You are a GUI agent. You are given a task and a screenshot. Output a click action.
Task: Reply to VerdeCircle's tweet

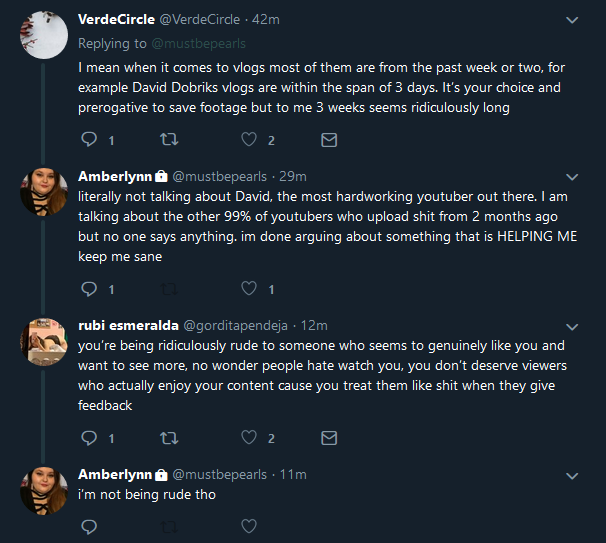pyautogui.click(x=89, y=139)
